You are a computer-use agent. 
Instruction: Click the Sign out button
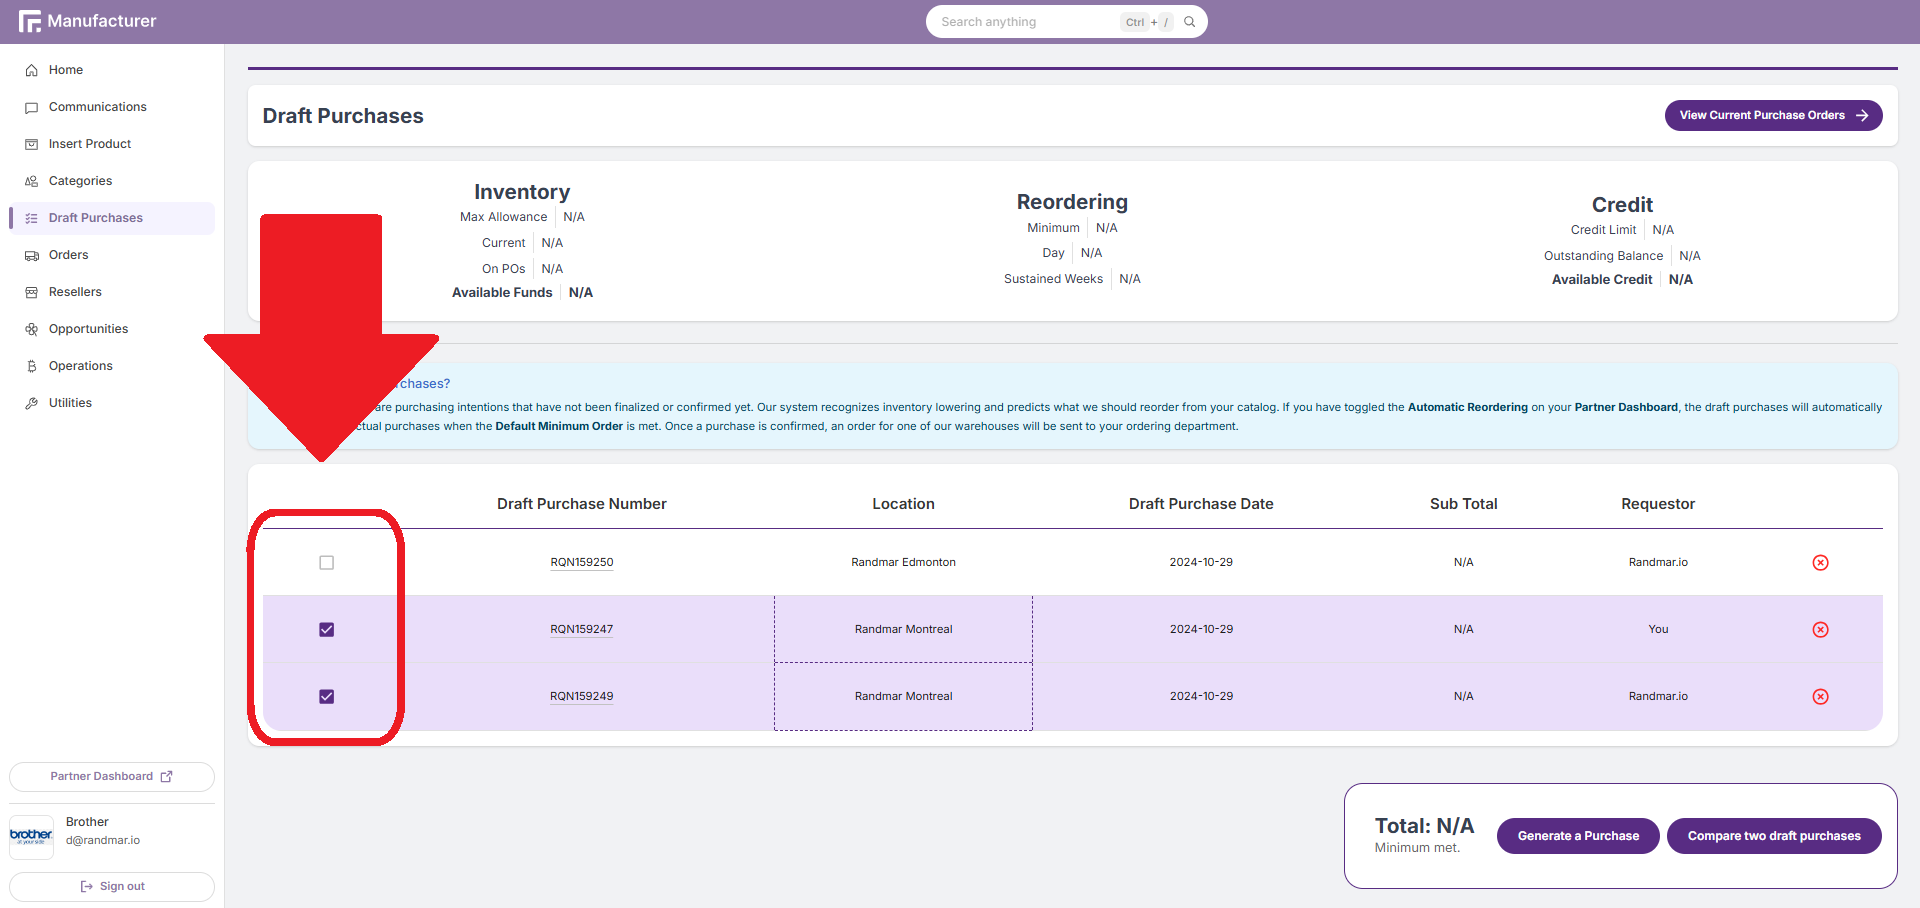(112, 887)
